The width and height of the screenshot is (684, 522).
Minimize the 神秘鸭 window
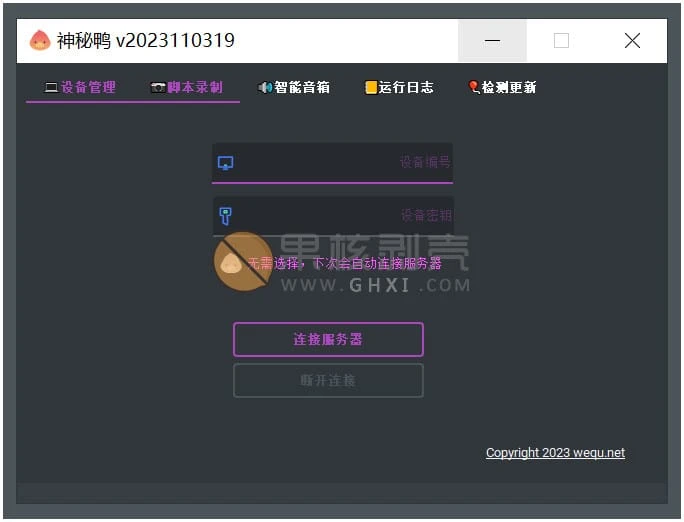(x=492, y=41)
